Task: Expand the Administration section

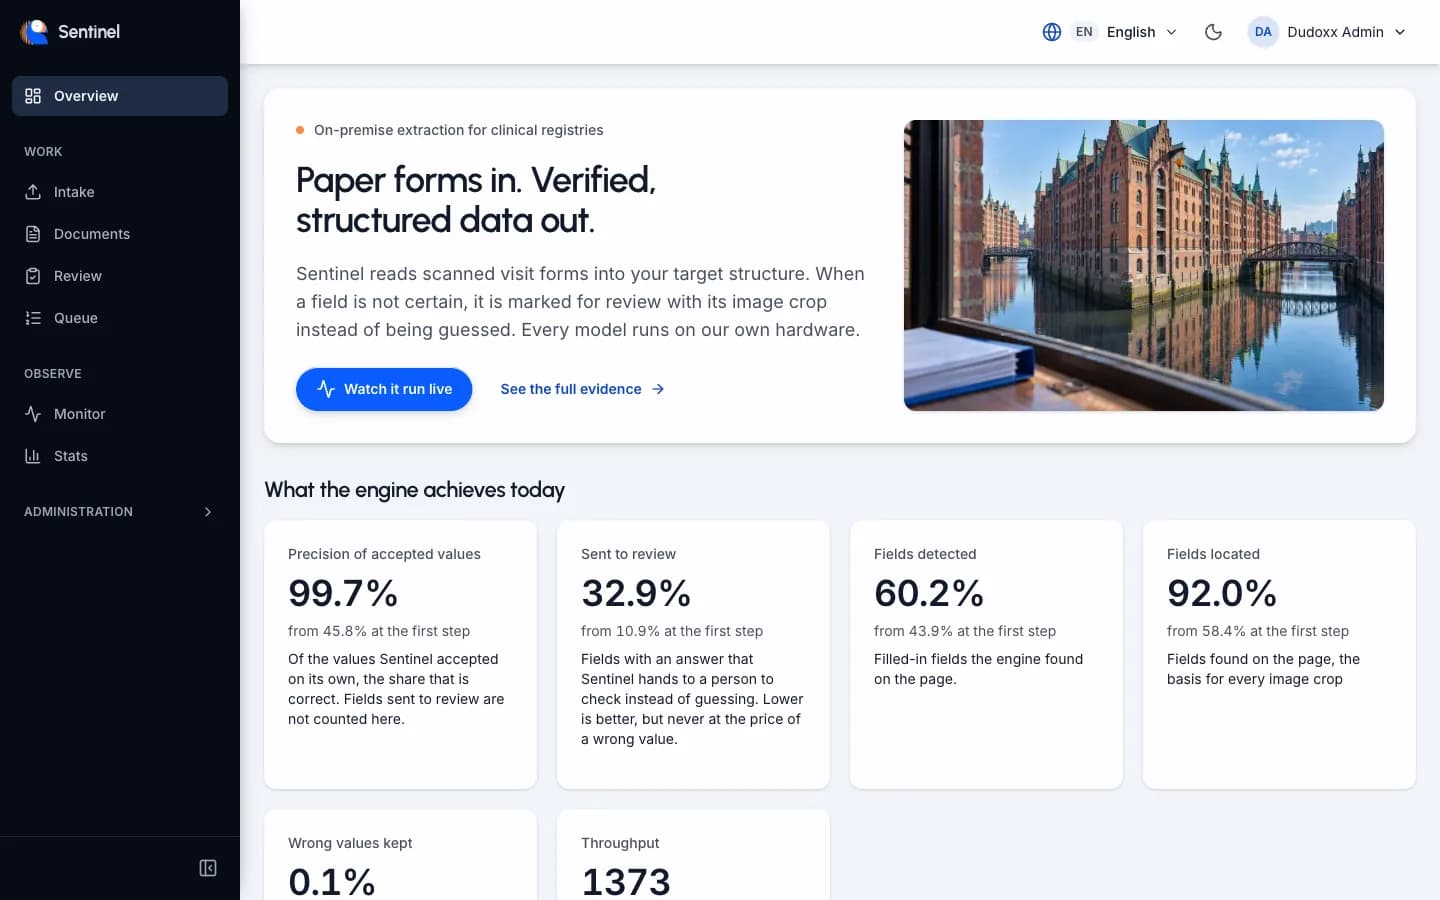Action: pyautogui.click(x=120, y=512)
